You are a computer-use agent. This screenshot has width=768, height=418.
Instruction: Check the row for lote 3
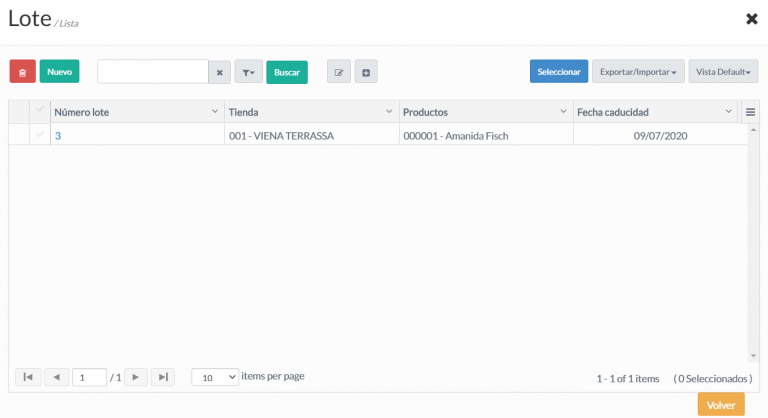[40, 134]
